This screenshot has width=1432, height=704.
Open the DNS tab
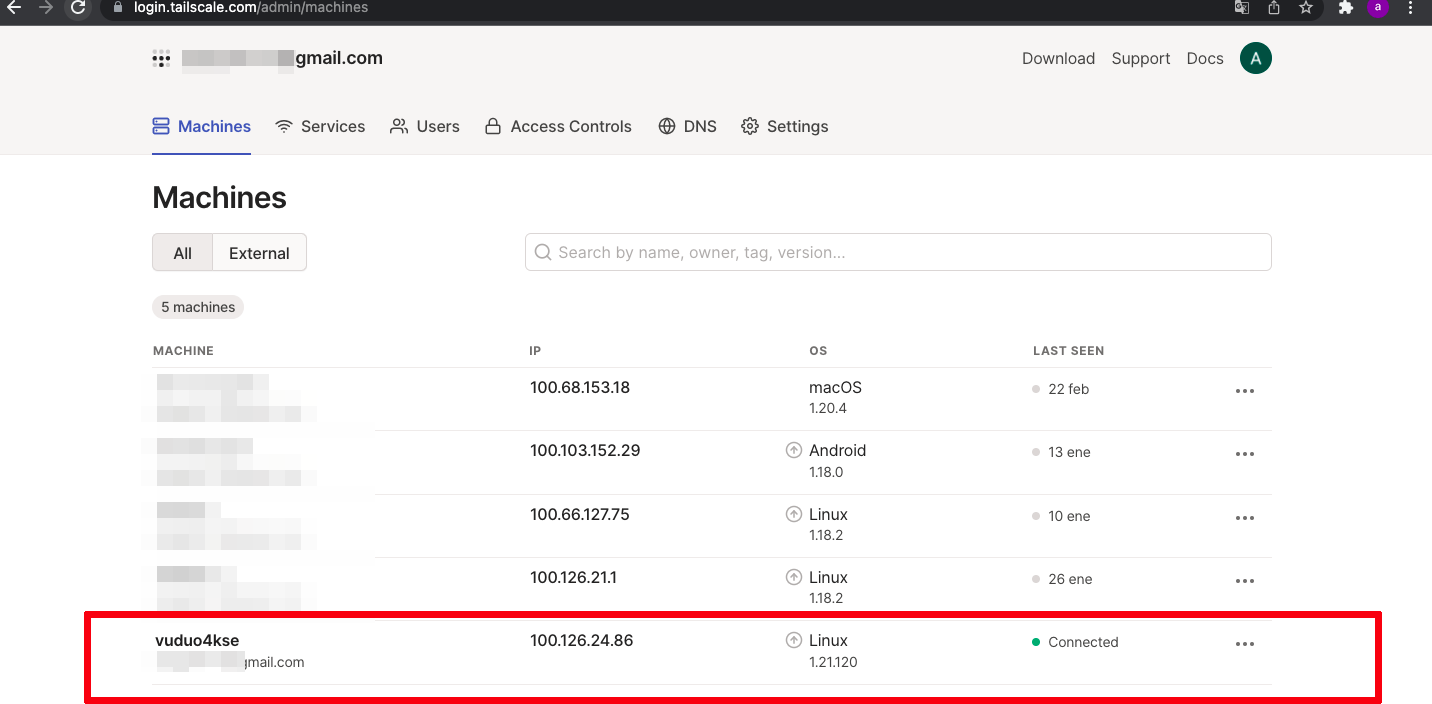(688, 127)
